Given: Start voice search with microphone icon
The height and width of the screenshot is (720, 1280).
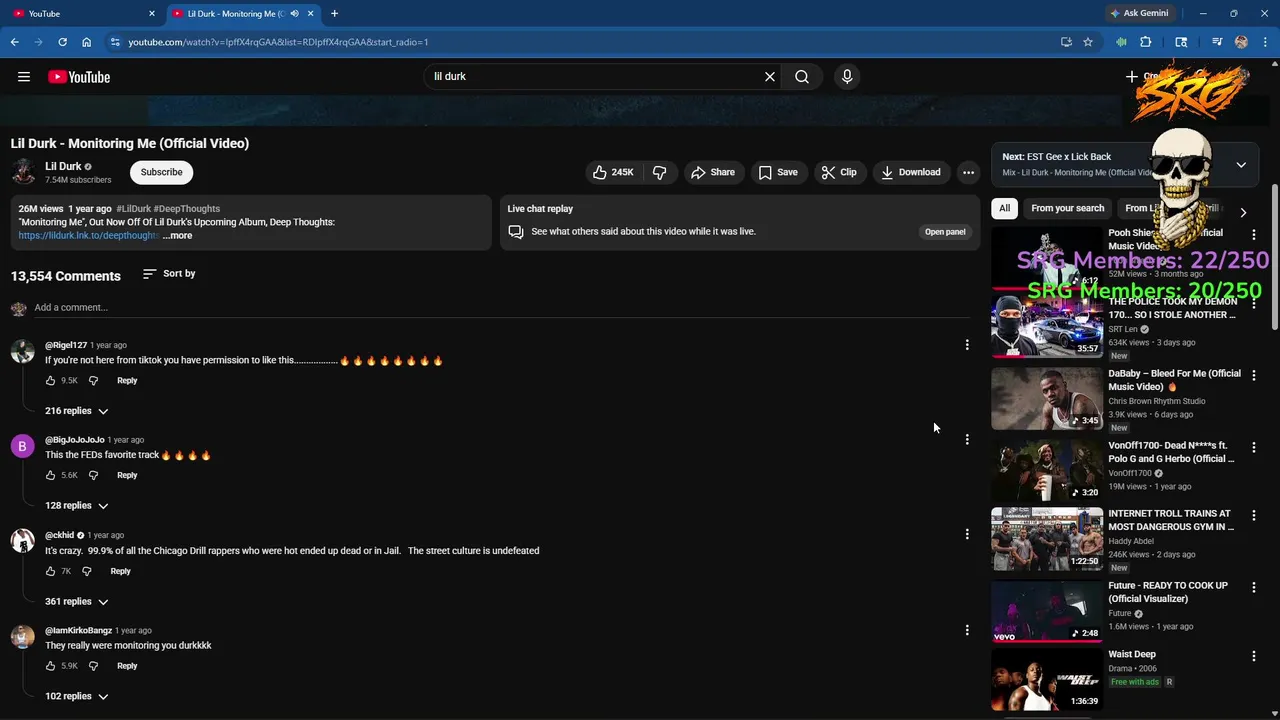Looking at the screenshot, I should point(847,76).
